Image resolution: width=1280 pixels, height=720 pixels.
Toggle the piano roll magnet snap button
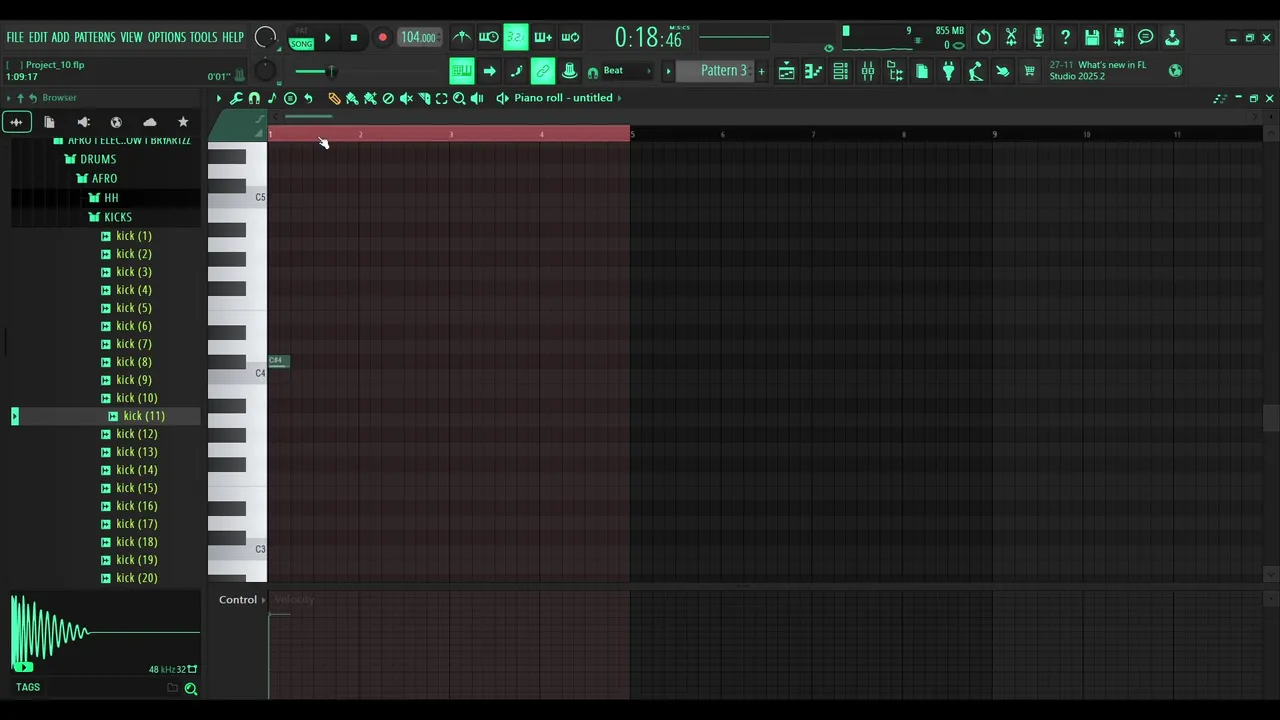pos(254,98)
